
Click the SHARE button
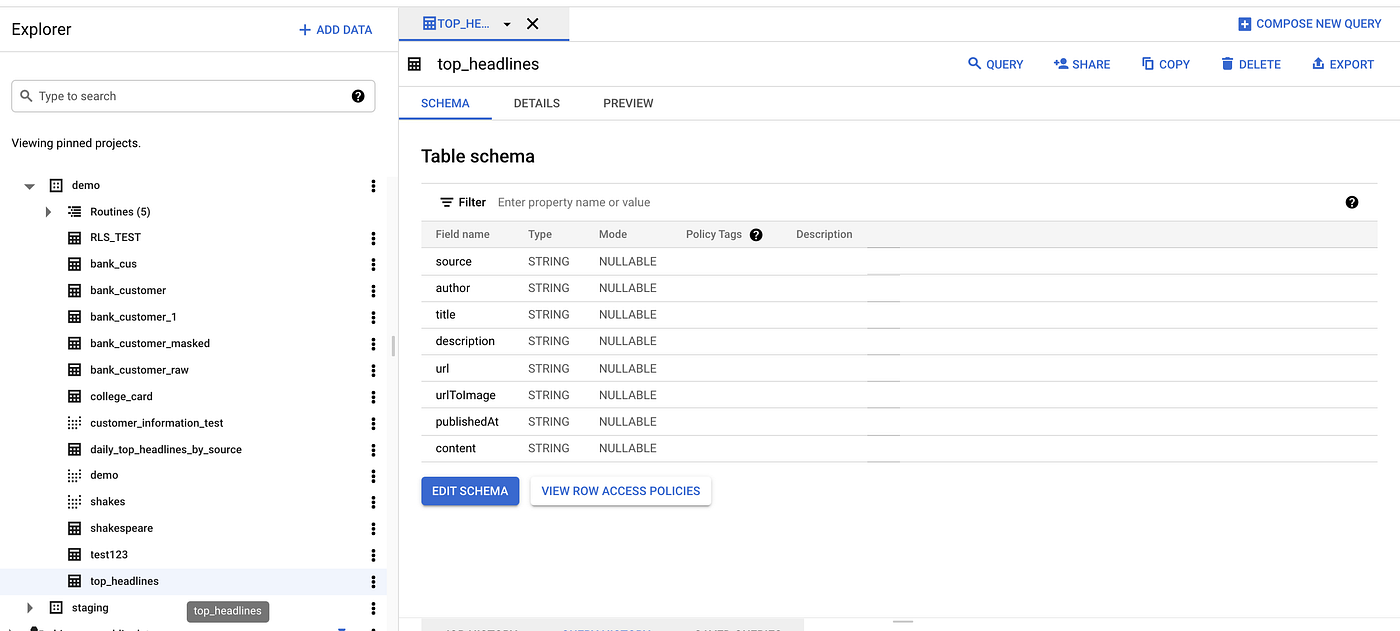[x=1082, y=64]
